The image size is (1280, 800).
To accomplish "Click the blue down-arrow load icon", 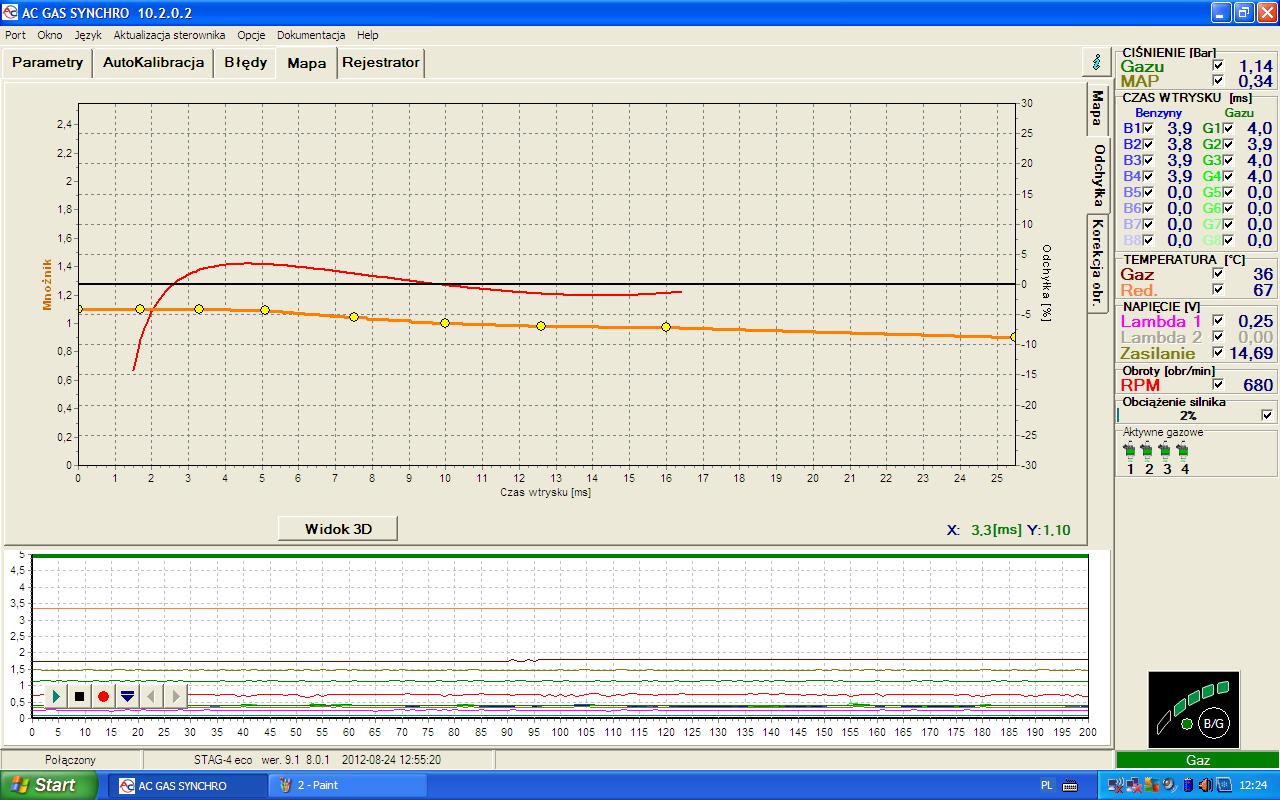I will click(127, 696).
